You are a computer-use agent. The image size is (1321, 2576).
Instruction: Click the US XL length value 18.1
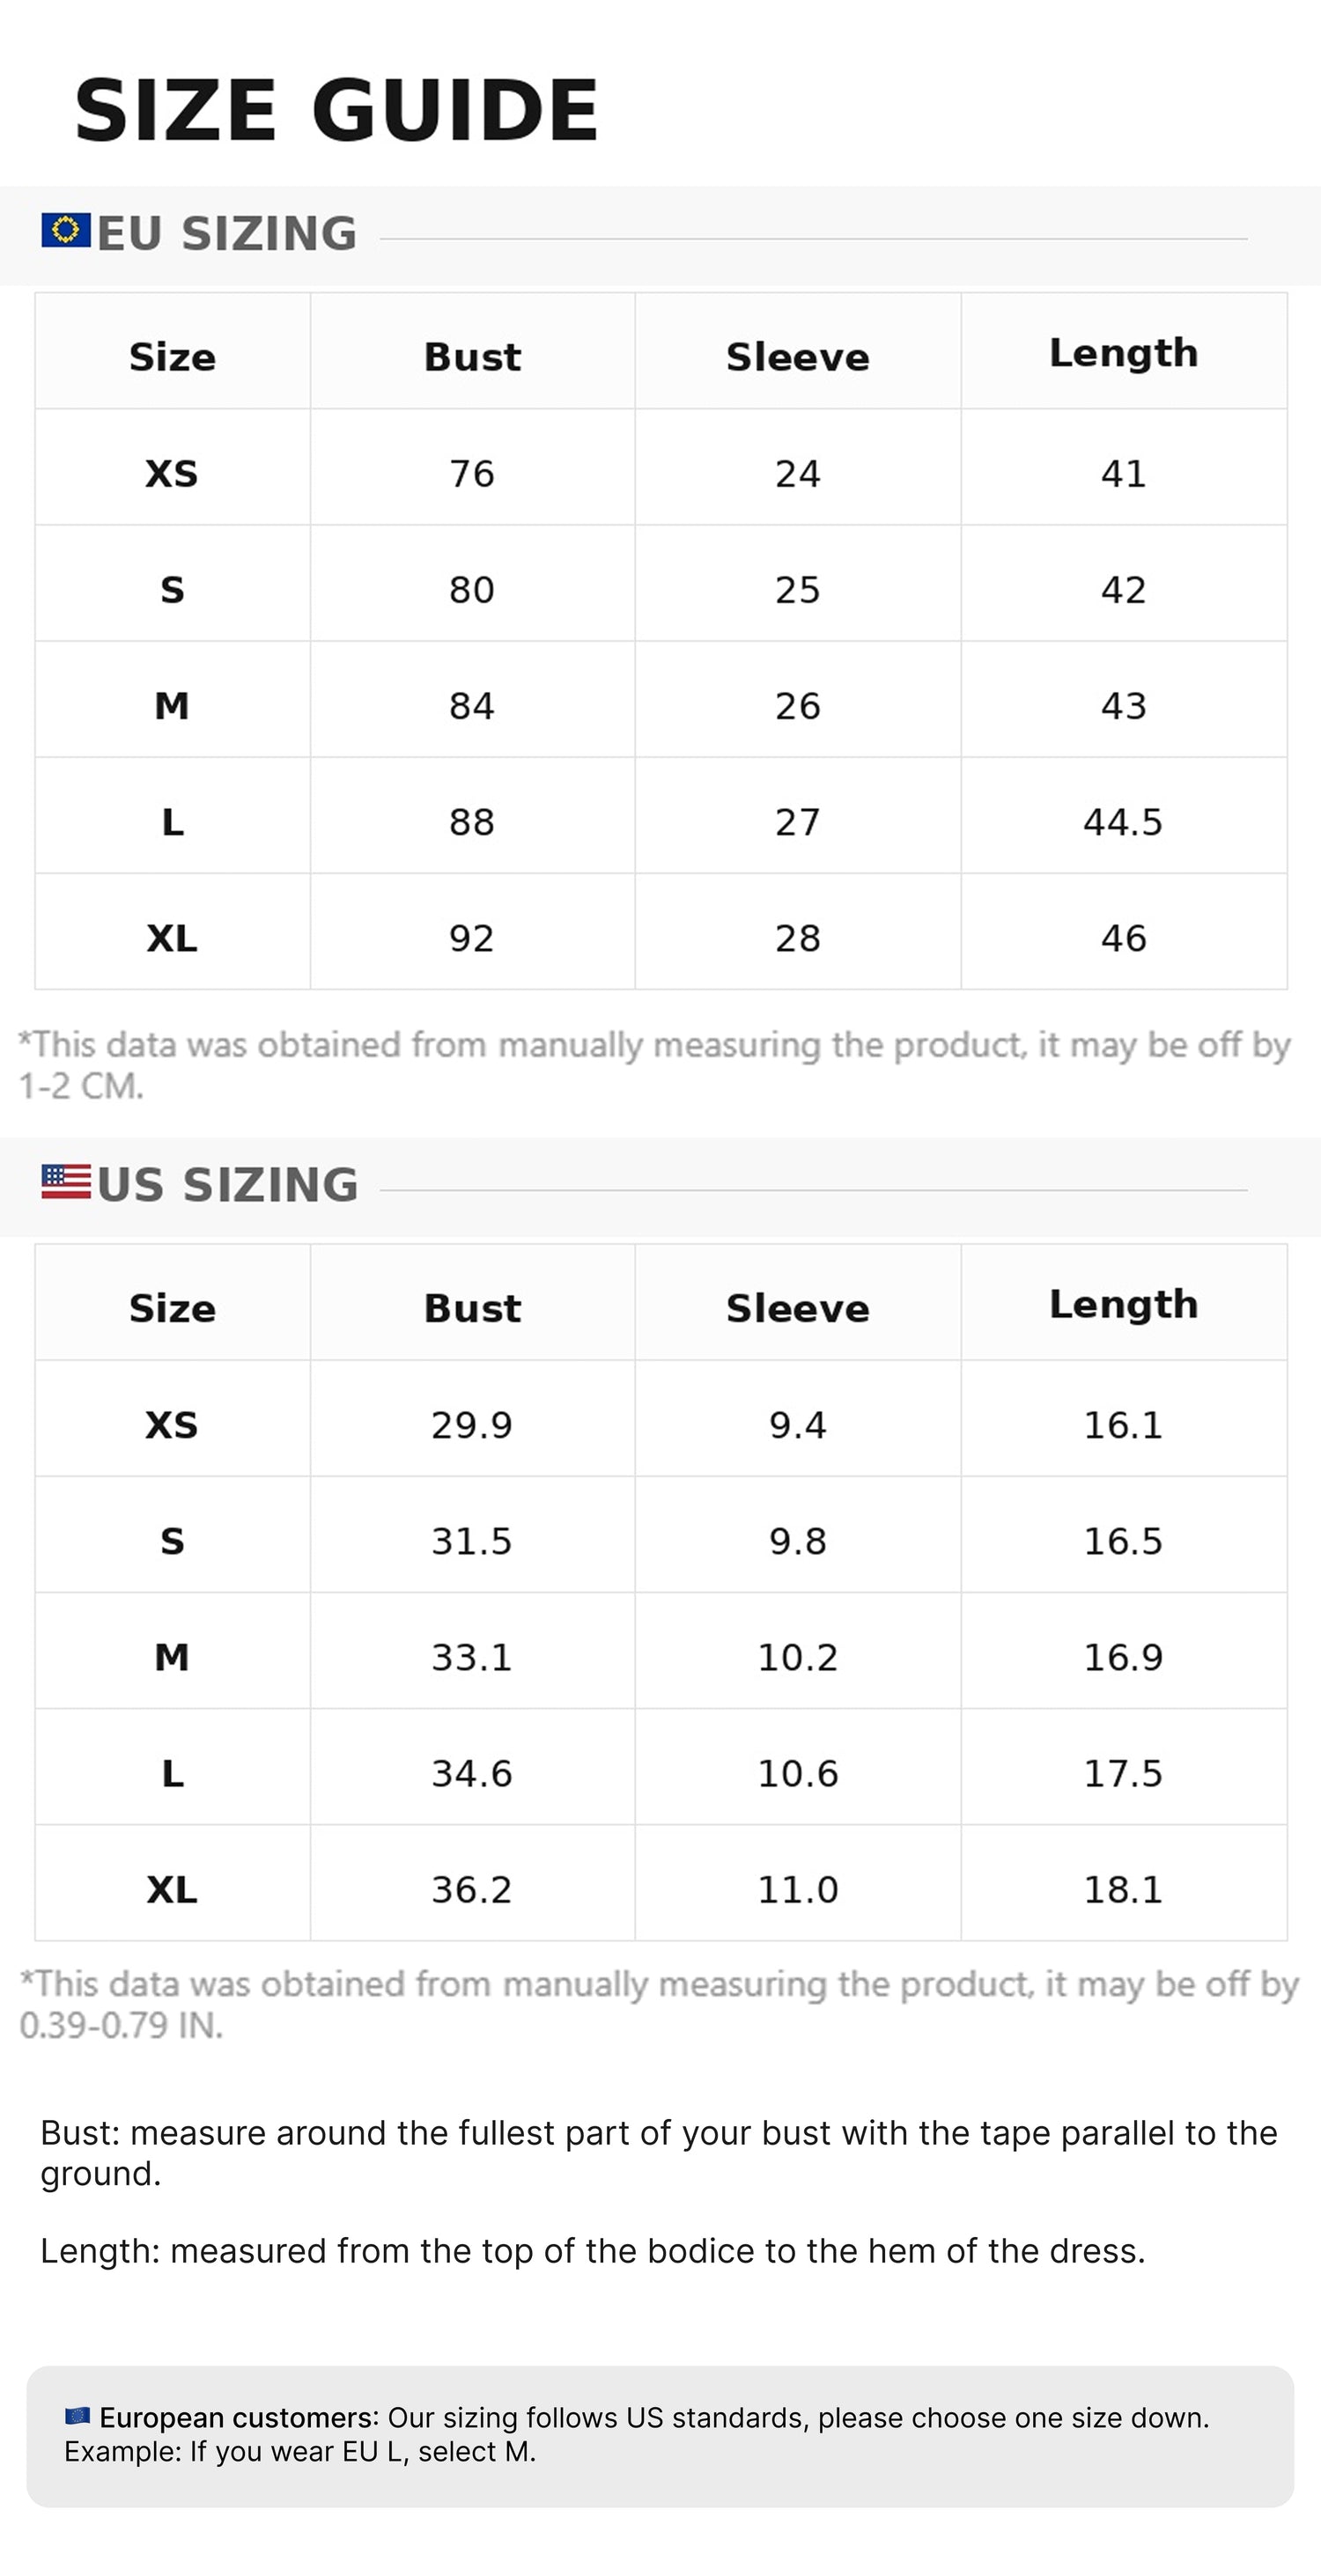(x=1123, y=1889)
